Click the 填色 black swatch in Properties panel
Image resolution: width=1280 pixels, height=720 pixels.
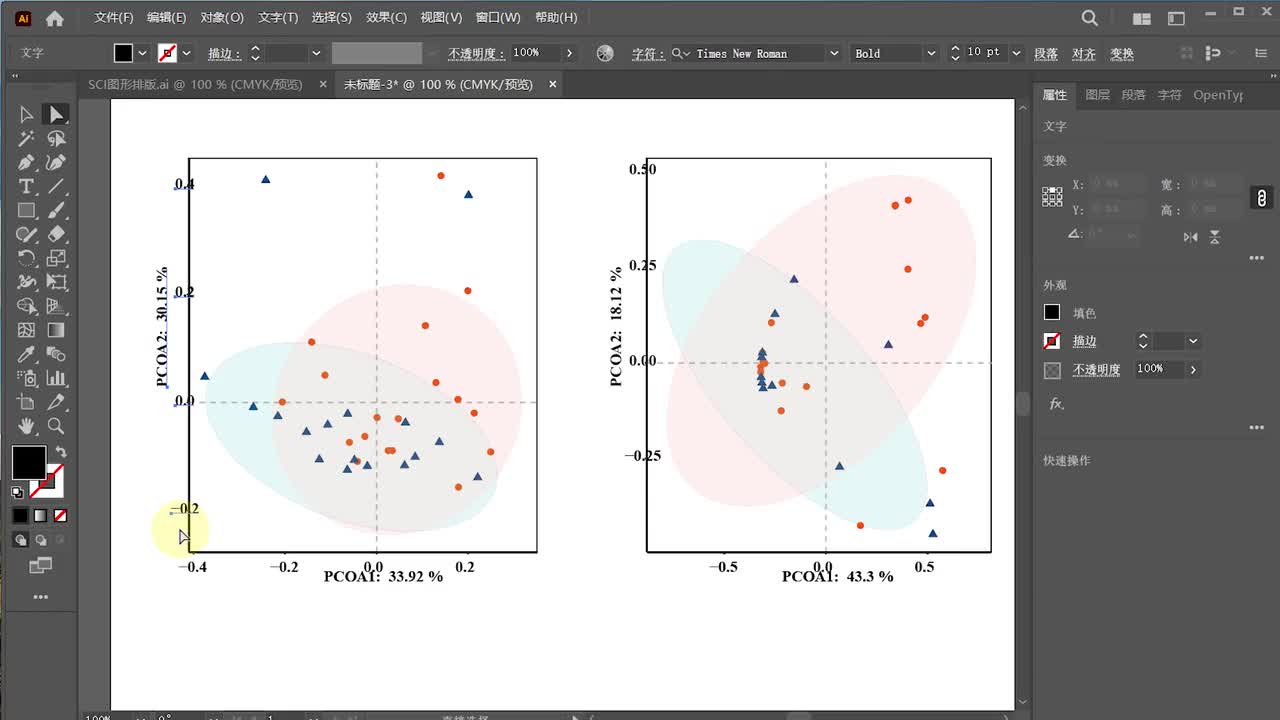point(1052,313)
